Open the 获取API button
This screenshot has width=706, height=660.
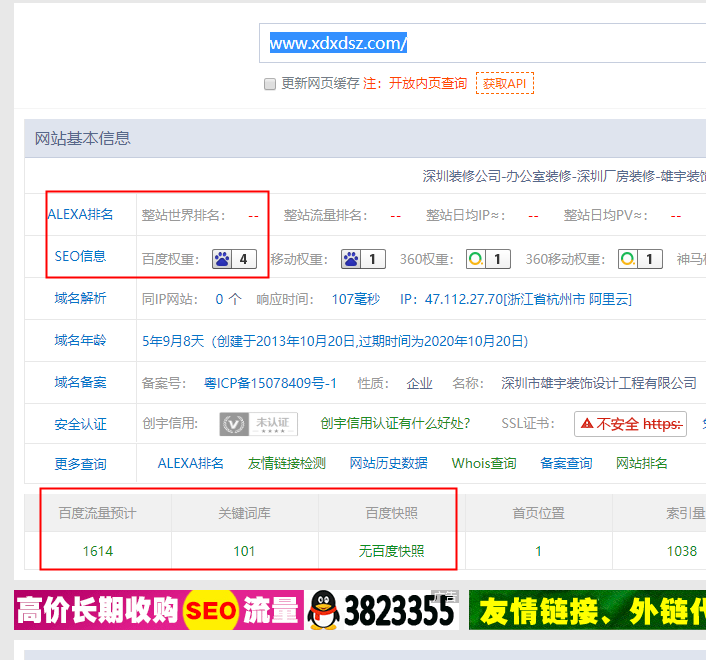click(504, 83)
